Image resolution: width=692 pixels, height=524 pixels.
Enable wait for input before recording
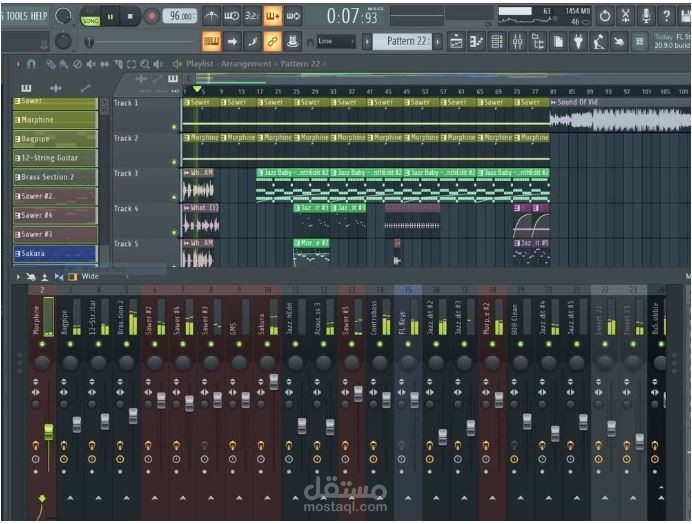[232, 16]
